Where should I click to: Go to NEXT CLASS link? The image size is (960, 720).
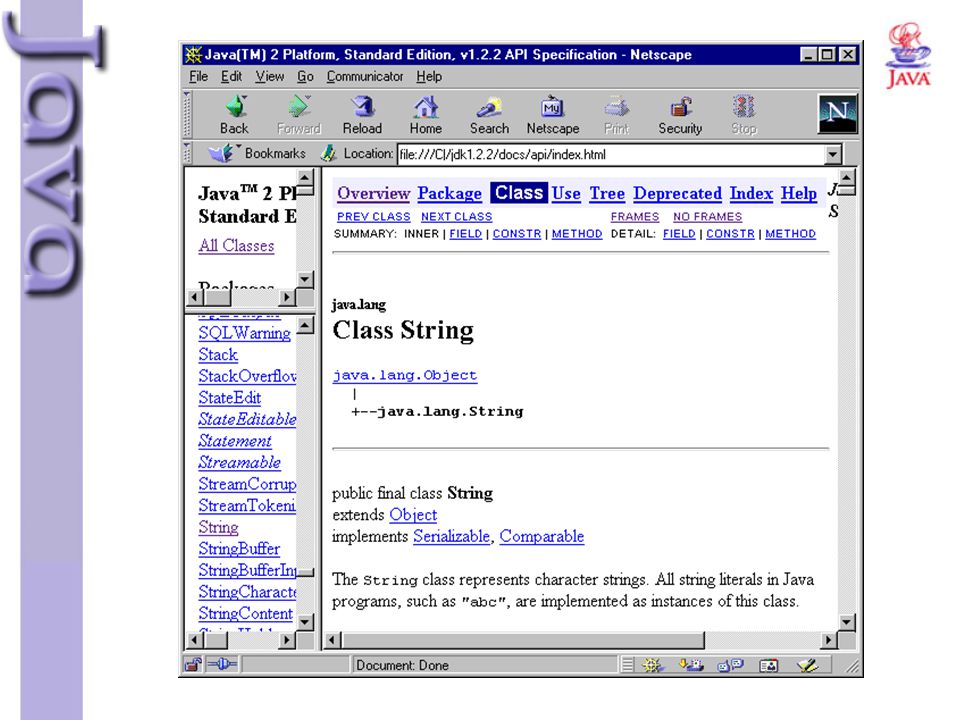point(456,217)
